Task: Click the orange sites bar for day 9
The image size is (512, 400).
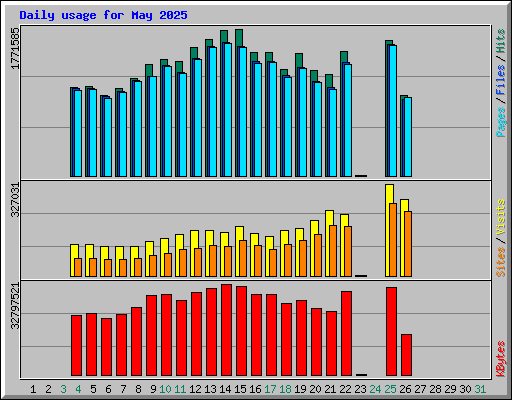Action: 153,266
